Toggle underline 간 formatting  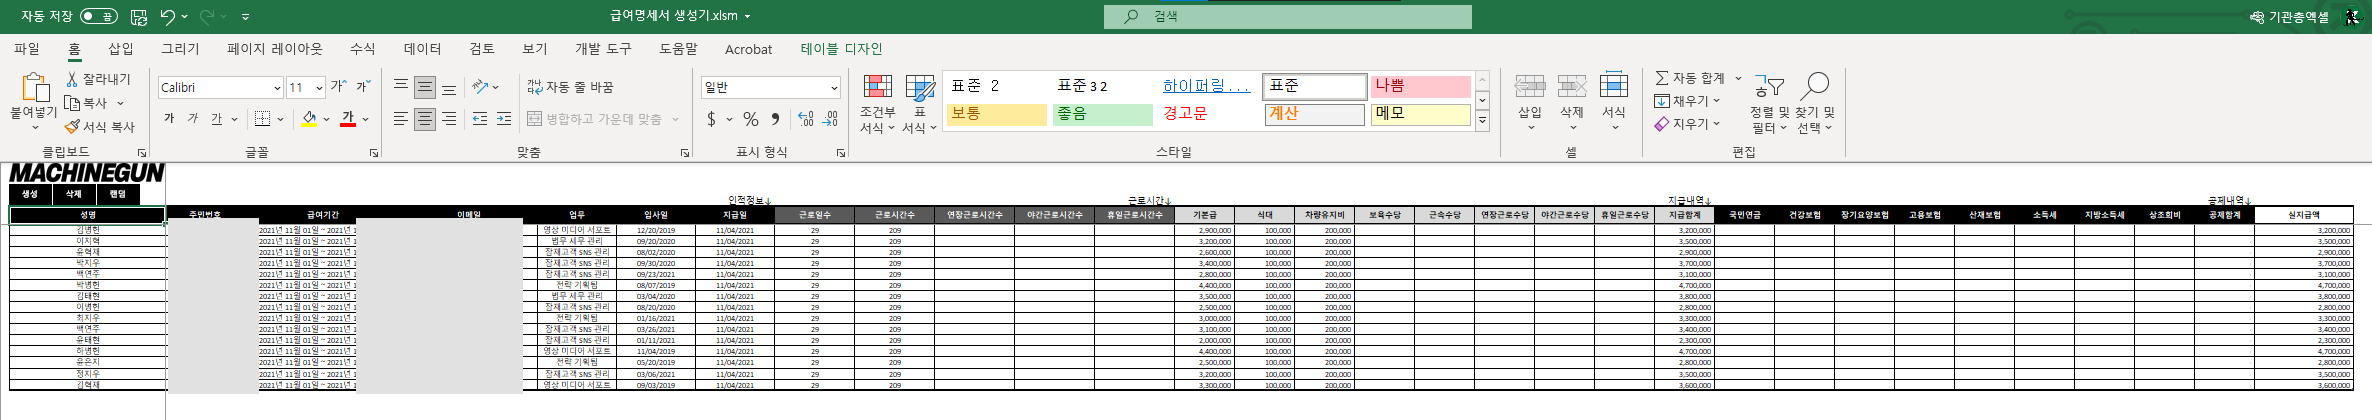(217, 119)
